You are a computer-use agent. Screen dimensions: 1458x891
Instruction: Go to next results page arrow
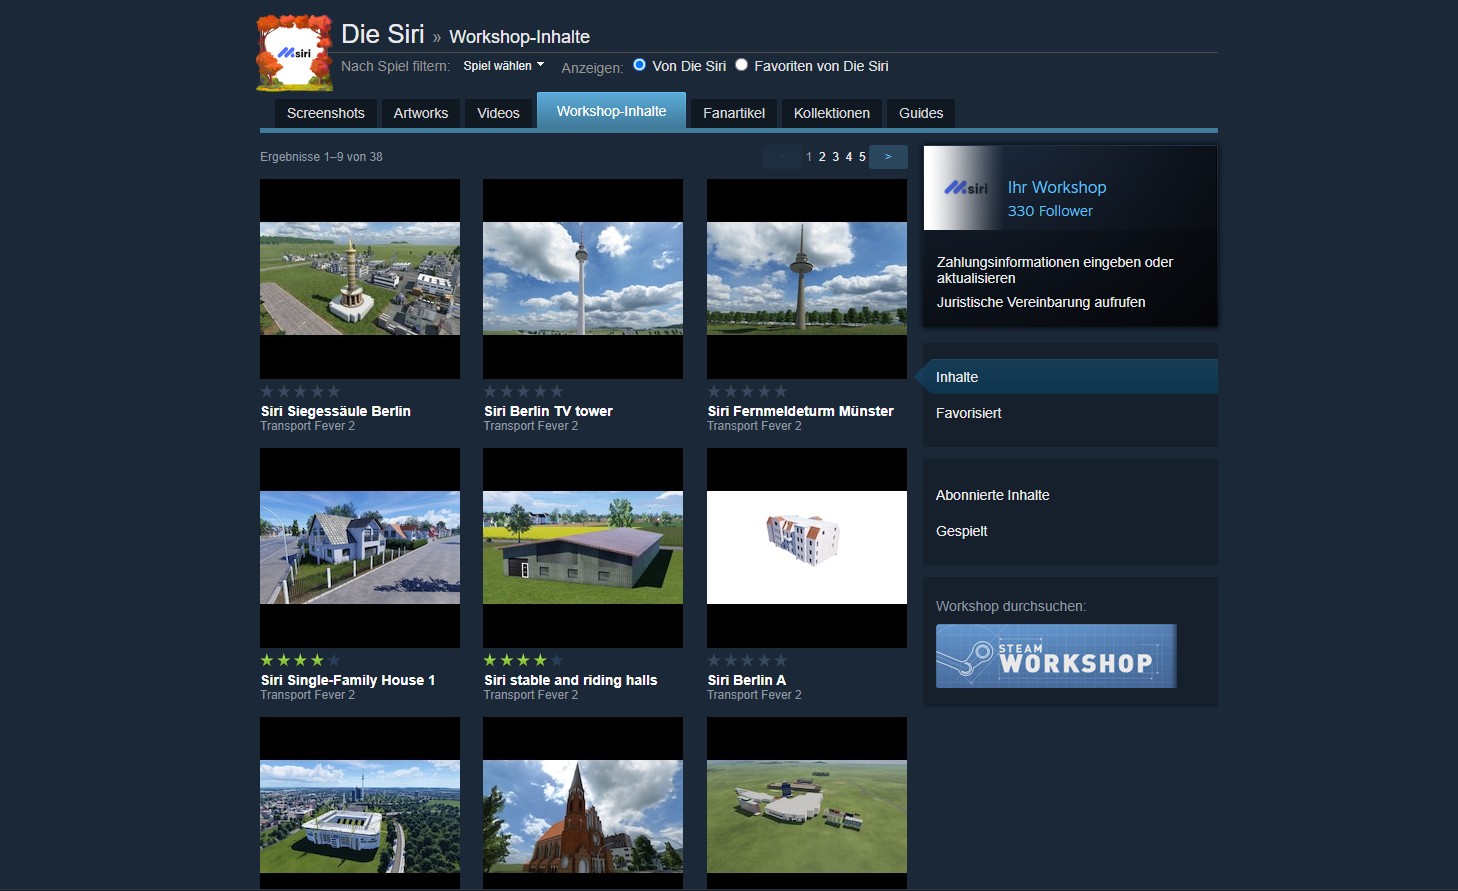click(x=887, y=157)
